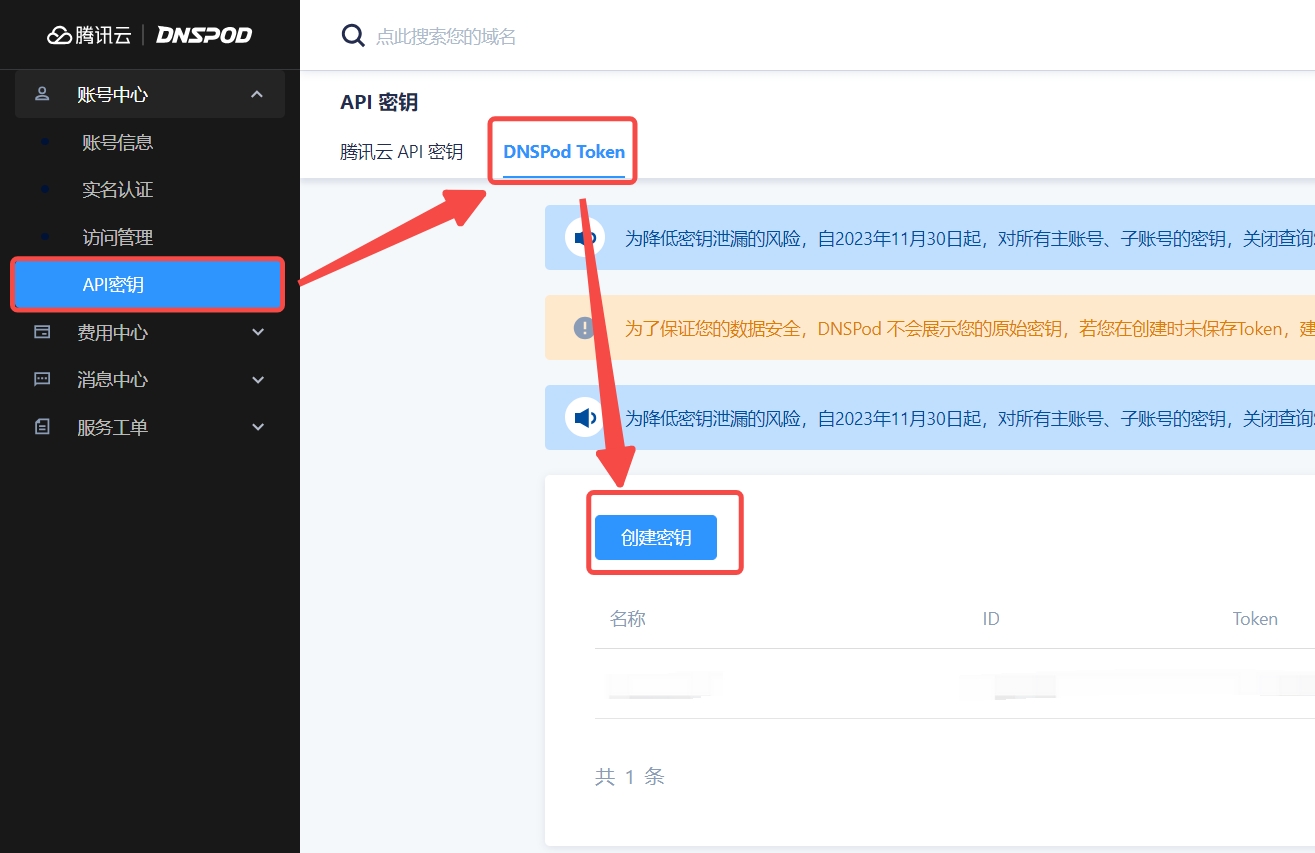Click the search magnifier icon
Image resolution: width=1315 pixels, height=853 pixels.
(353, 36)
